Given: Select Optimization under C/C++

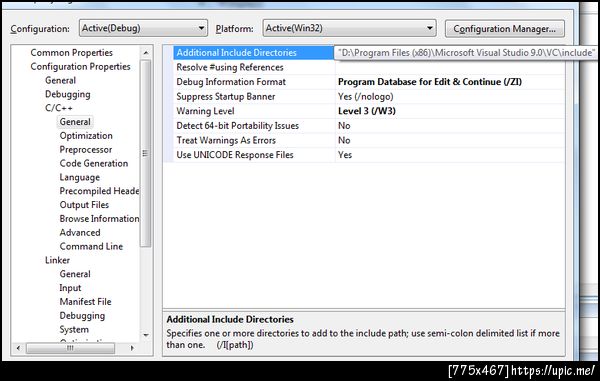Looking at the screenshot, I should click(x=86, y=136).
